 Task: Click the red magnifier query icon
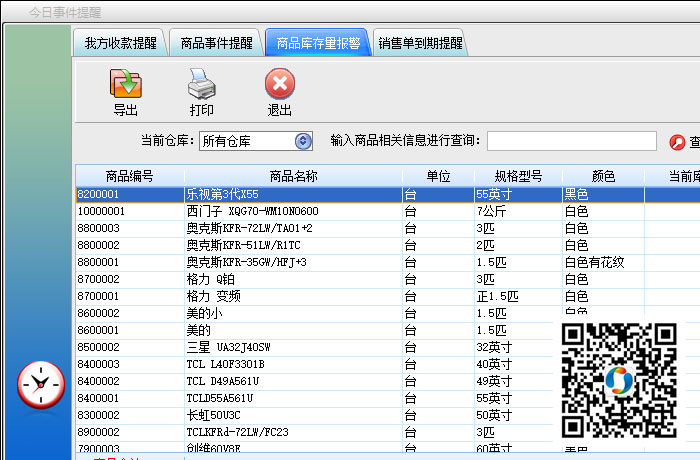point(677,142)
